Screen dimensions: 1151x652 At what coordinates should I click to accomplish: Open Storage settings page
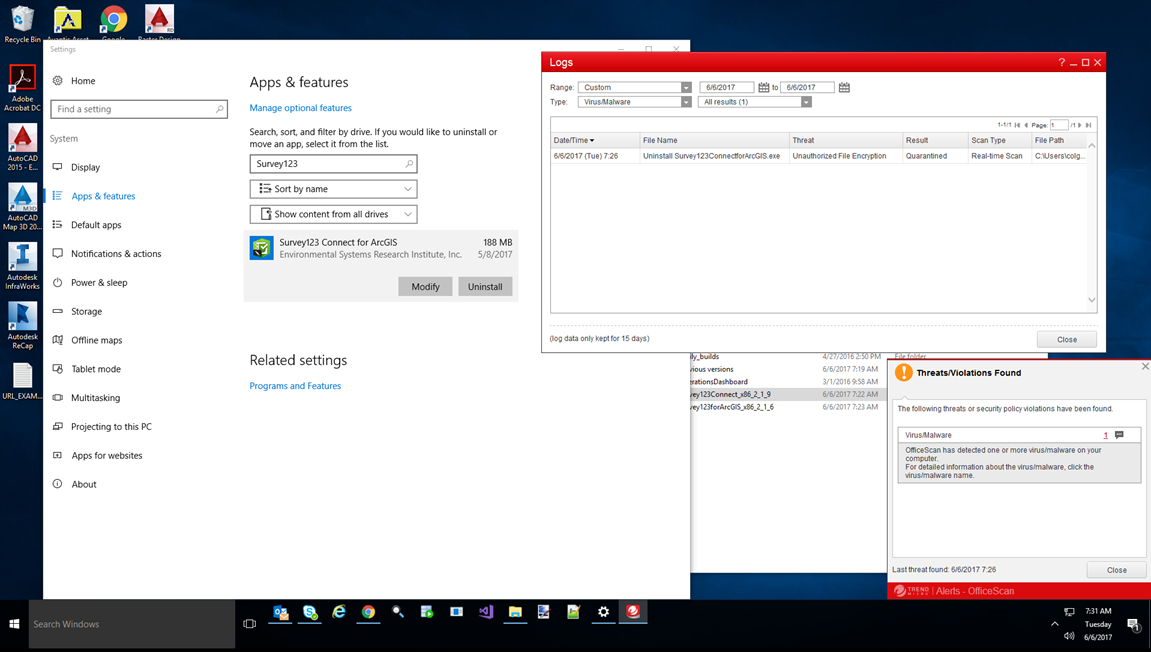(x=87, y=311)
